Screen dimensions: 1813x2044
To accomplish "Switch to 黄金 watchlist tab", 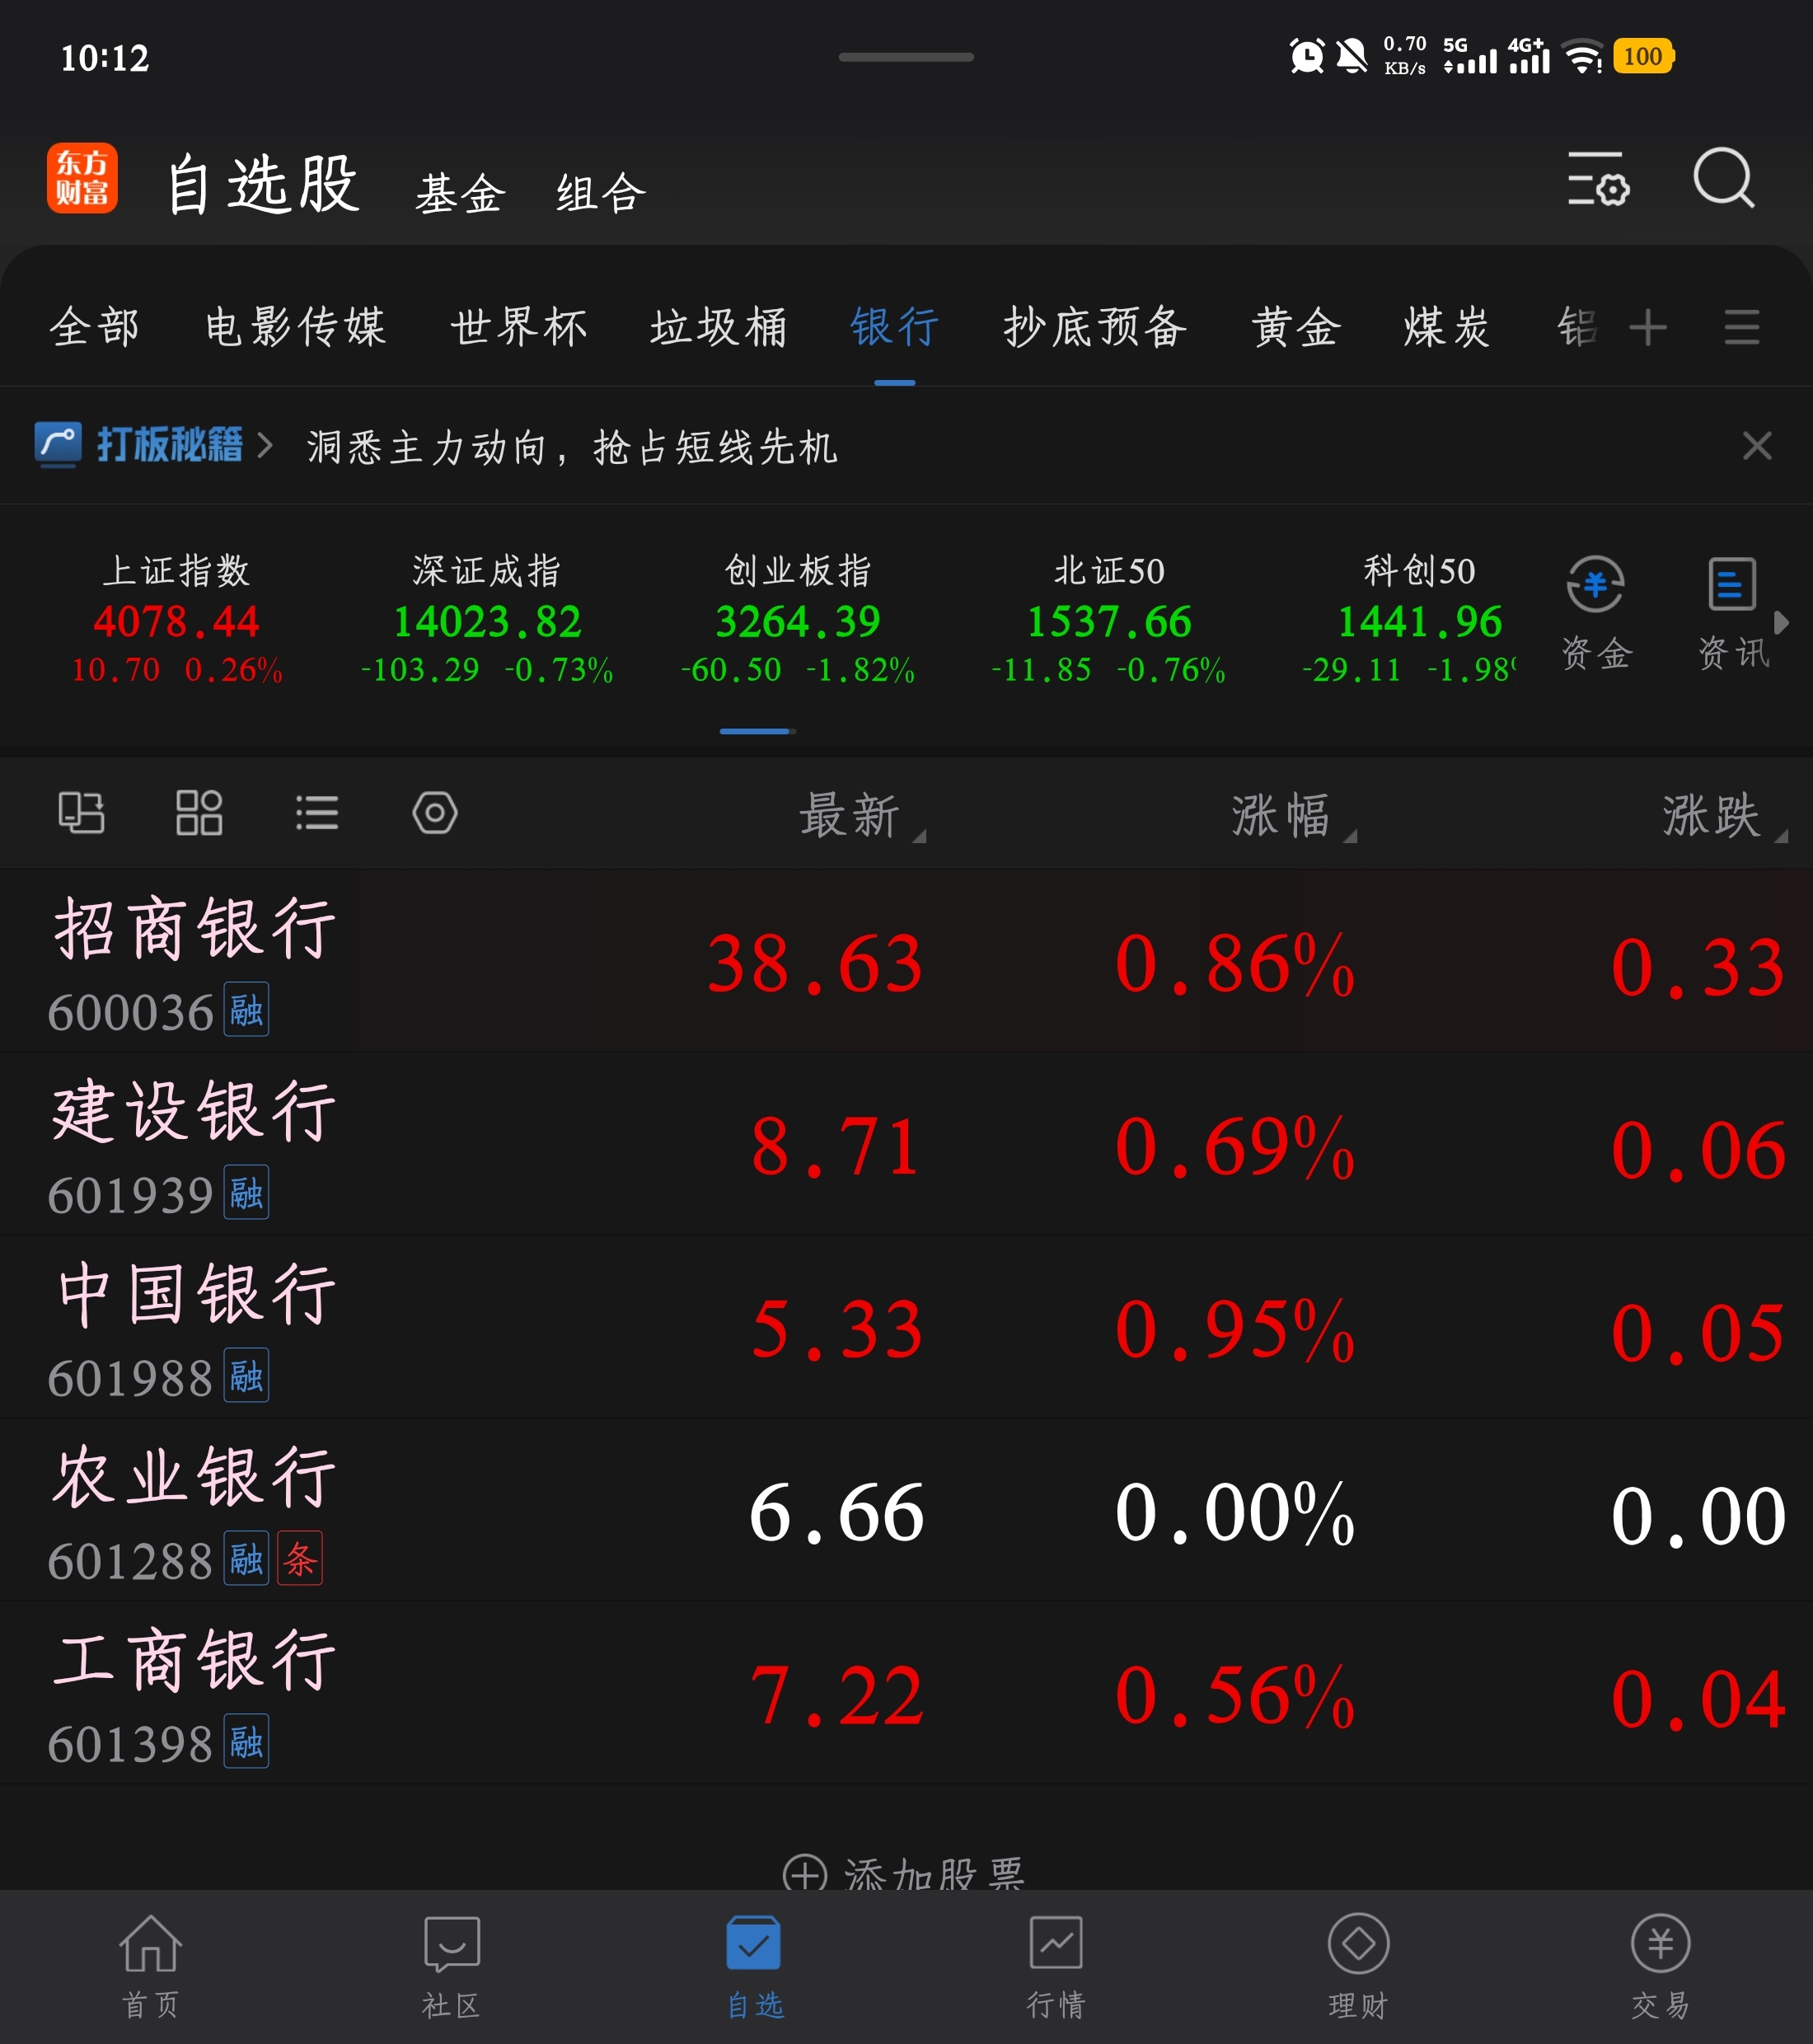I will click(1296, 327).
